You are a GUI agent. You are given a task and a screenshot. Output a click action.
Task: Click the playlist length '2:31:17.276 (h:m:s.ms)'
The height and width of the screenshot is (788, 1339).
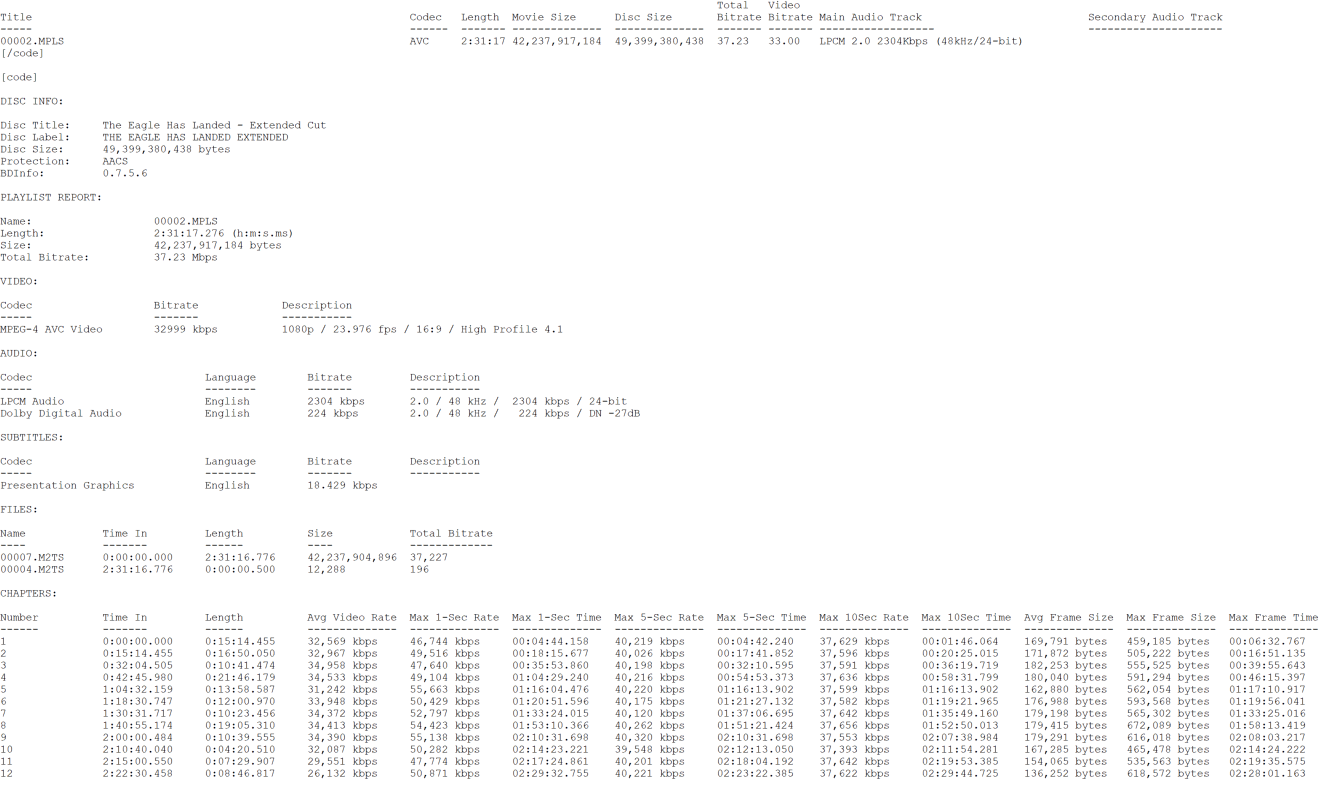(223, 233)
